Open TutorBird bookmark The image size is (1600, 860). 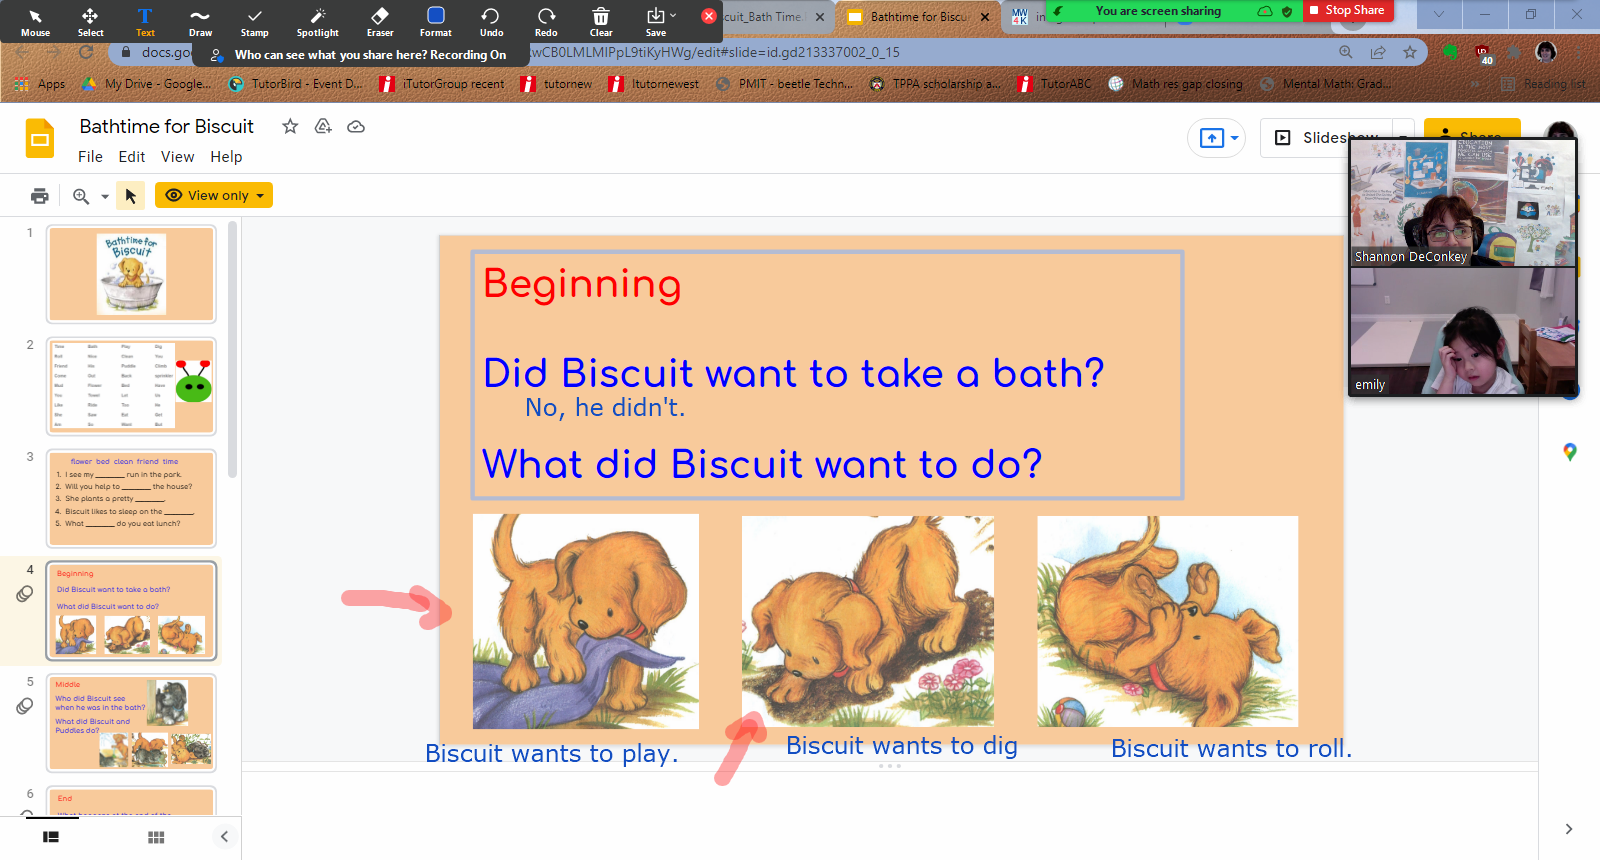(x=296, y=84)
